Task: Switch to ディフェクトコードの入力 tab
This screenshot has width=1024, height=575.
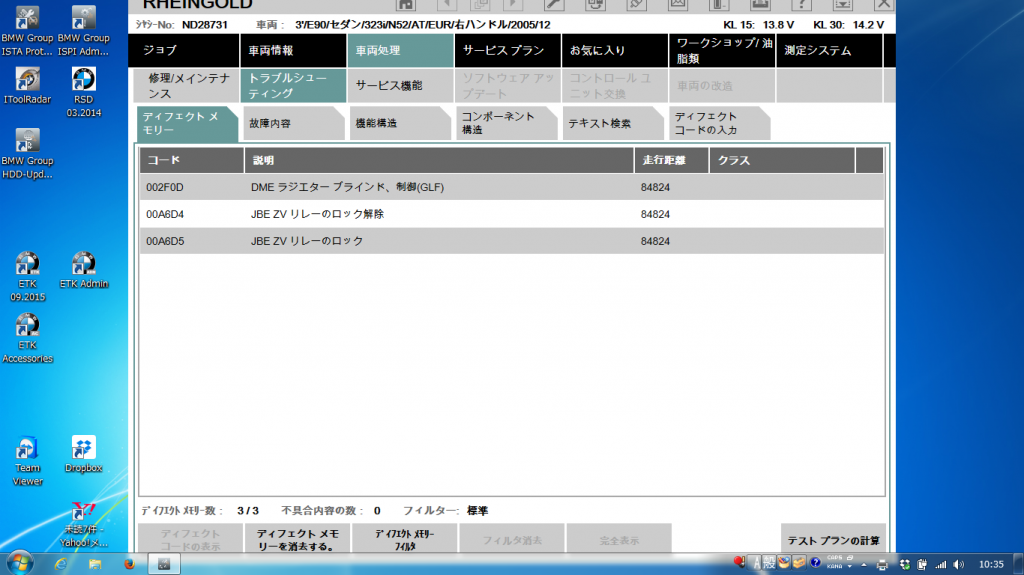Action: point(719,123)
